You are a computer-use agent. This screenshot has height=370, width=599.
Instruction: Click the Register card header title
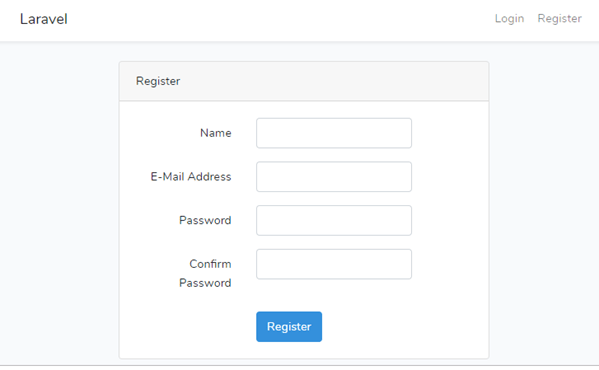(158, 81)
